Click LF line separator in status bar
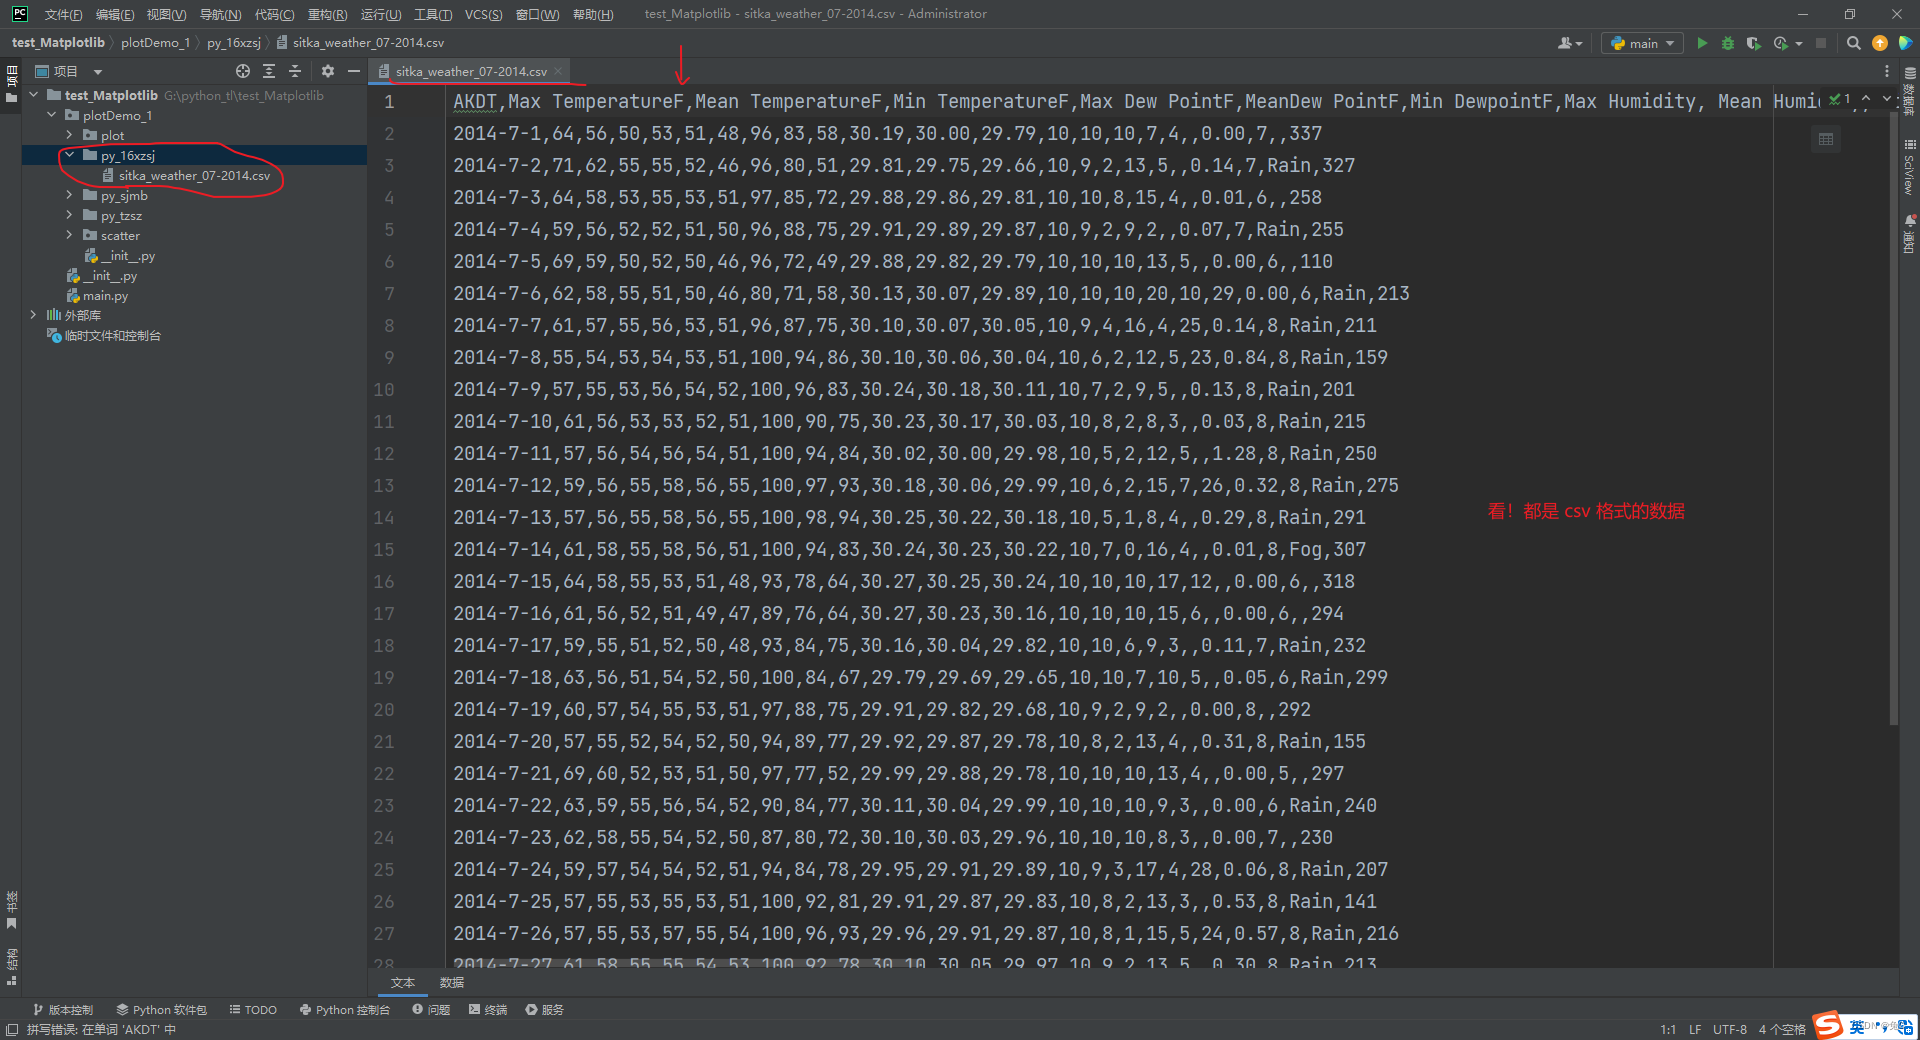 pyautogui.click(x=1695, y=1029)
